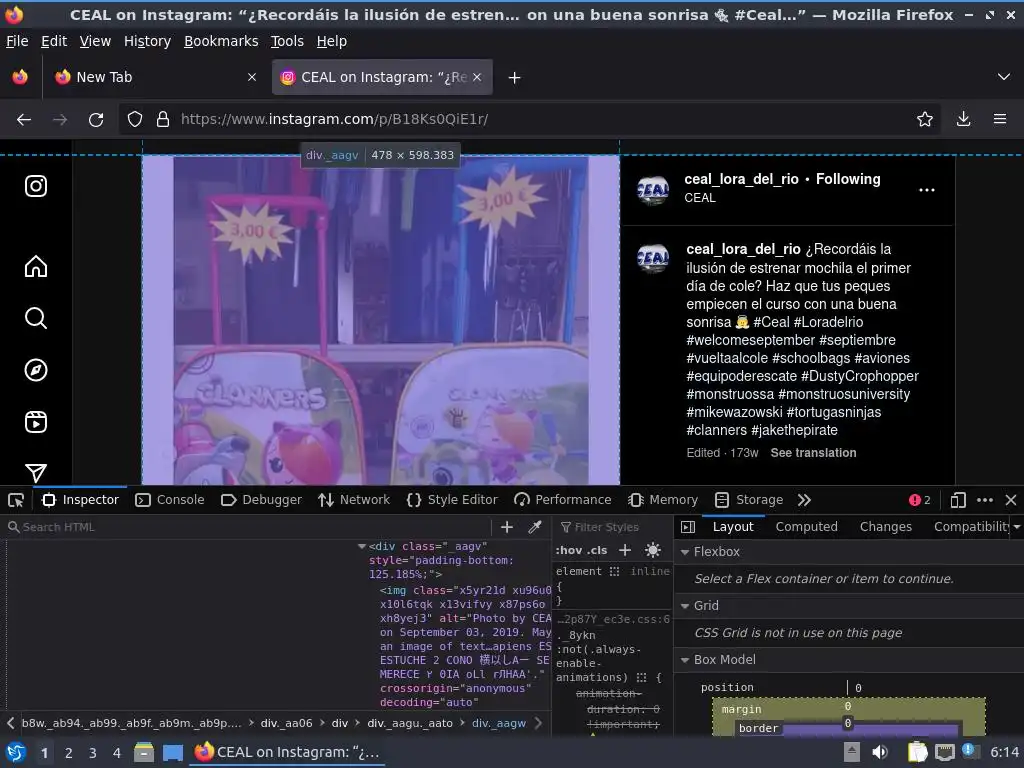Toggle the responsive design mode icon
Viewport: 1024px width, 768px height.
pos(957,500)
